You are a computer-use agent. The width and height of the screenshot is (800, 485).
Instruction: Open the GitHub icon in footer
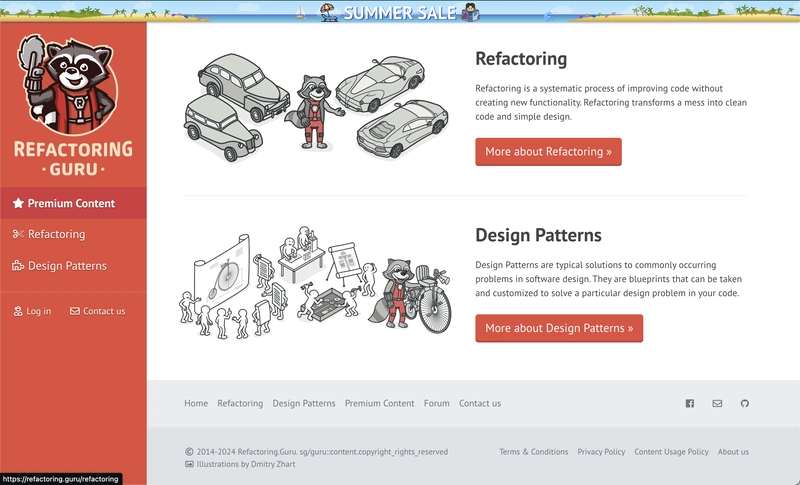[x=745, y=403]
